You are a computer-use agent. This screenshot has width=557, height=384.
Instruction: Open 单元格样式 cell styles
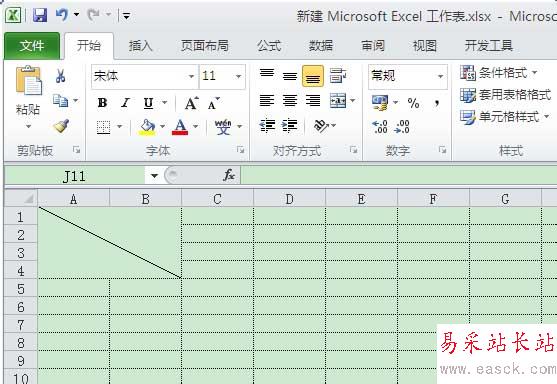[504, 117]
